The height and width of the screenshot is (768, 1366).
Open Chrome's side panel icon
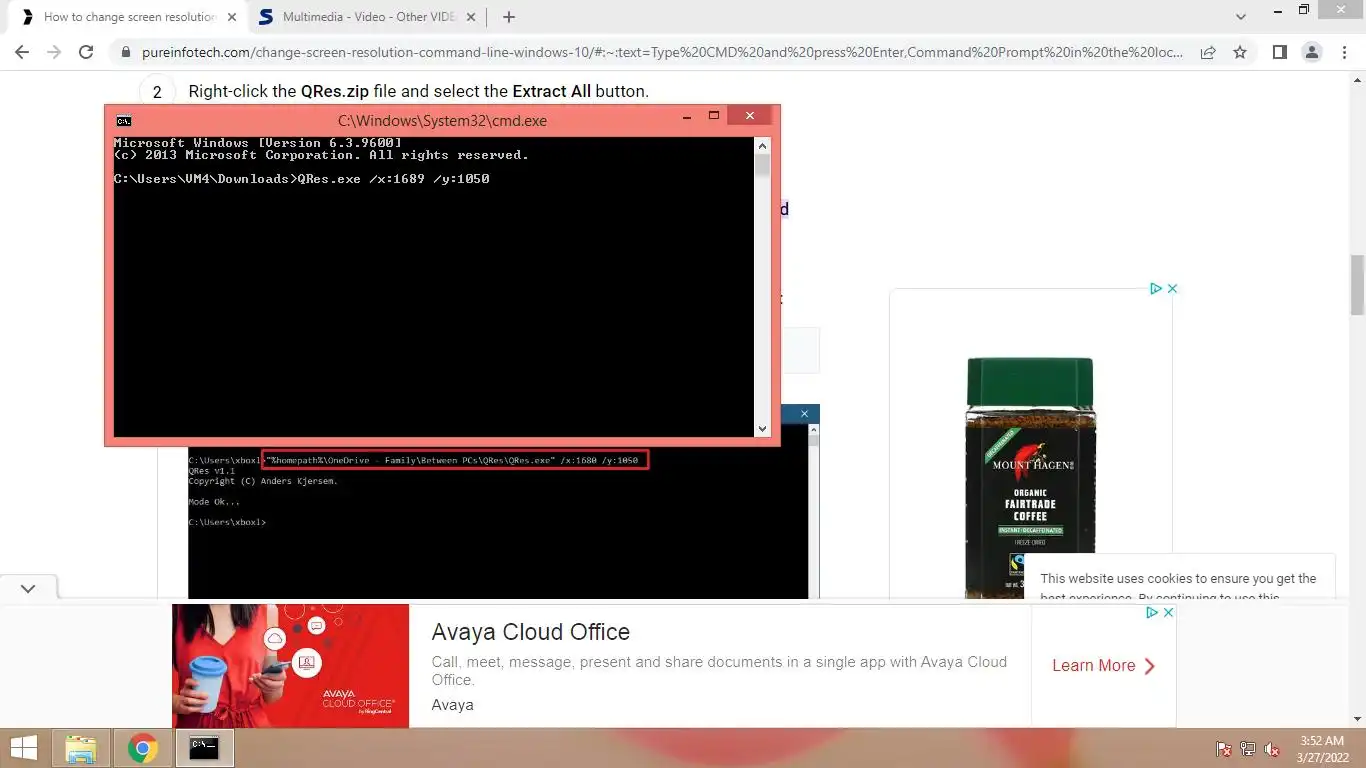pos(1279,52)
